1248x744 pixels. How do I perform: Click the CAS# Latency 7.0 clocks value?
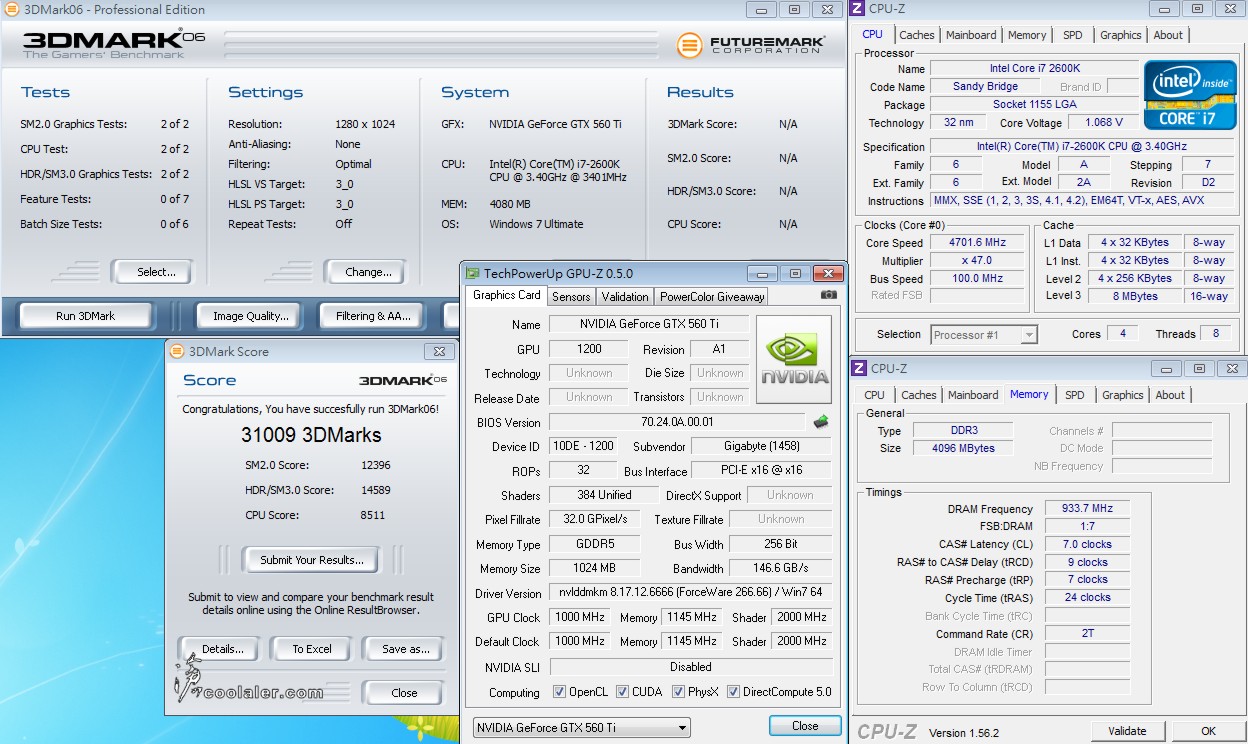tap(1087, 545)
